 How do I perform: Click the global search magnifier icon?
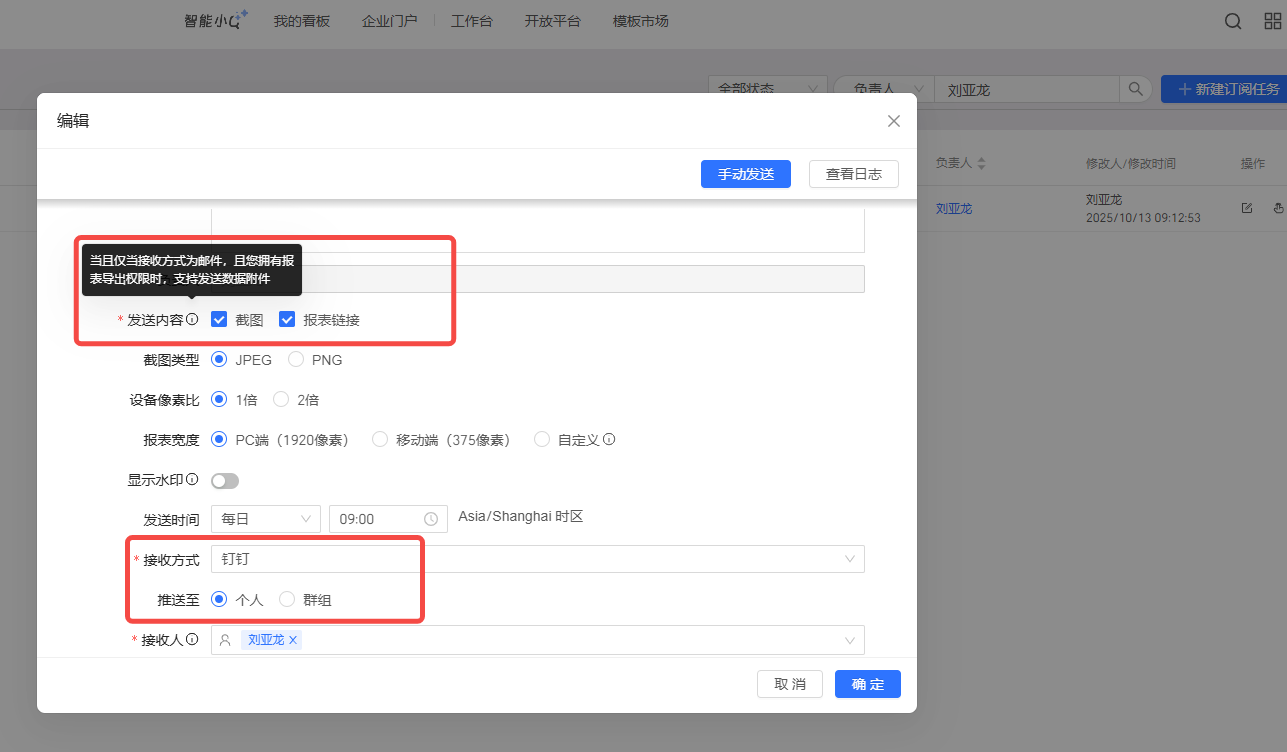point(1233,22)
